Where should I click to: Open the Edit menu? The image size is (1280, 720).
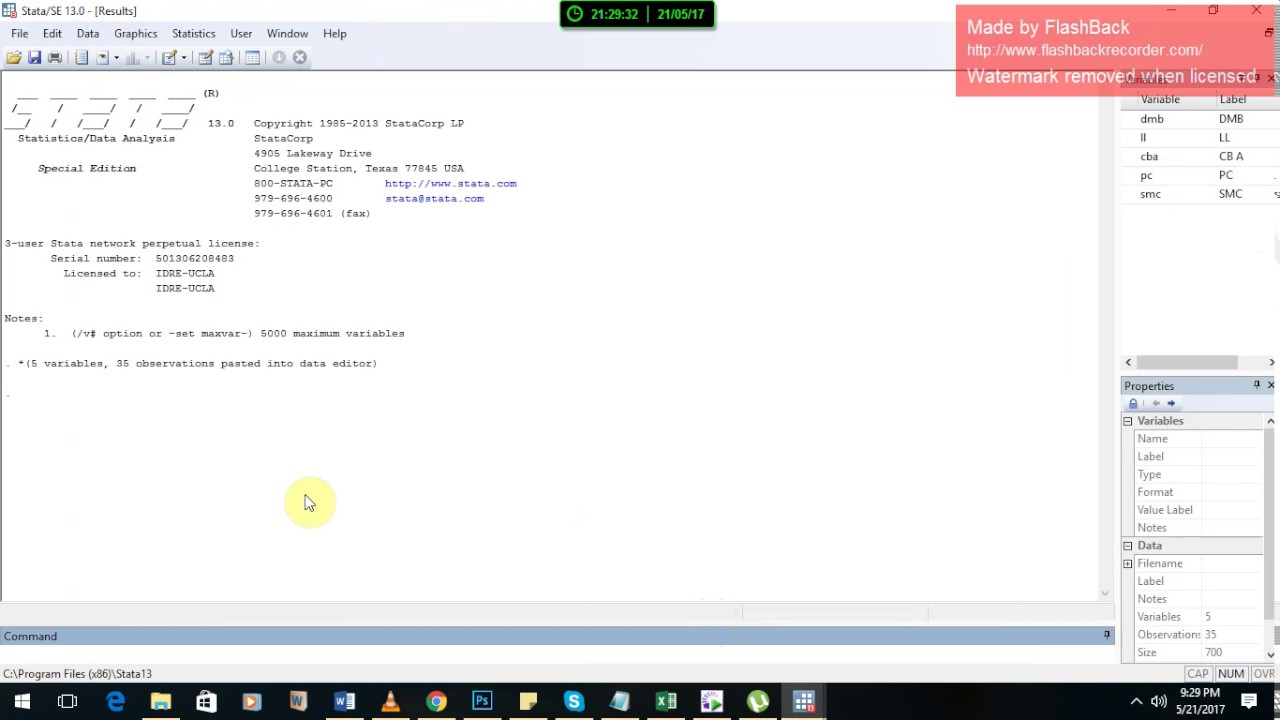pos(52,33)
